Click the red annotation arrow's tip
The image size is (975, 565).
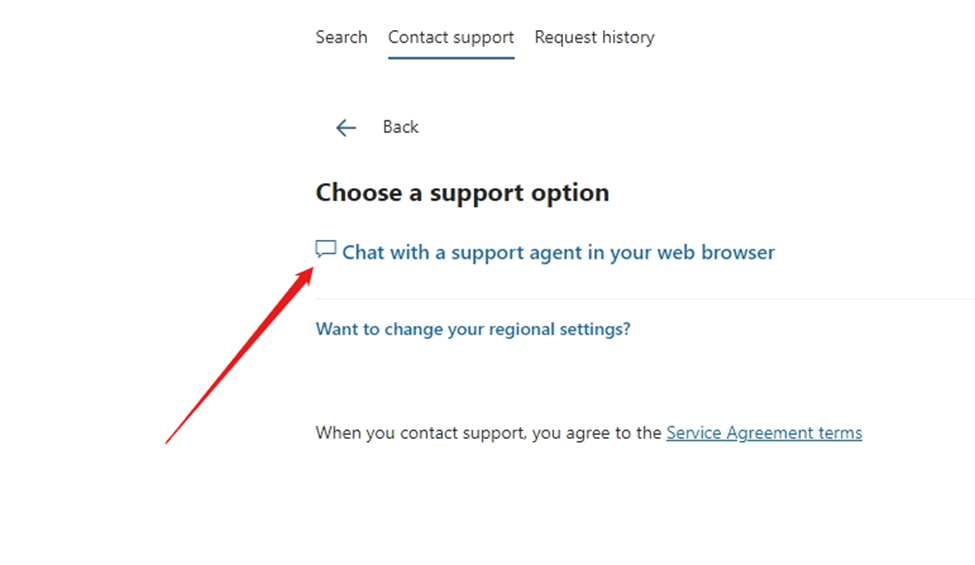pyautogui.click(x=311, y=270)
